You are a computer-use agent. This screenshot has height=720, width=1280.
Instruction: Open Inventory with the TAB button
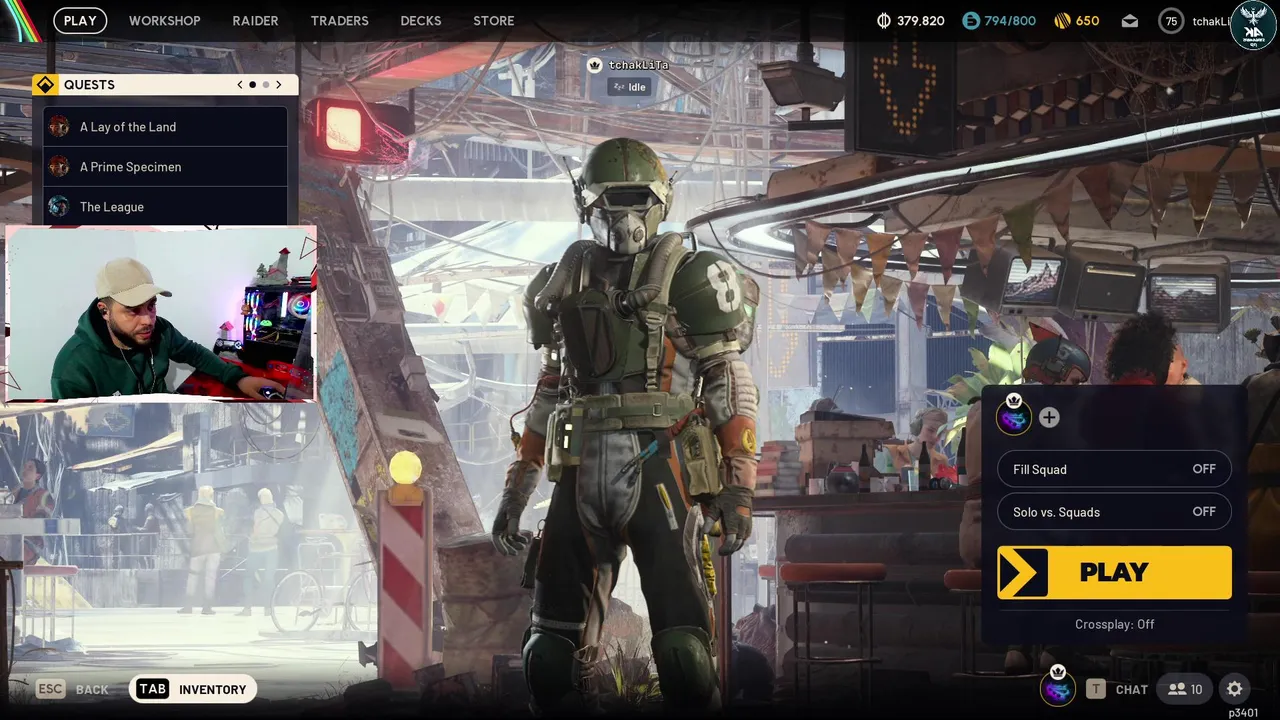click(193, 689)
